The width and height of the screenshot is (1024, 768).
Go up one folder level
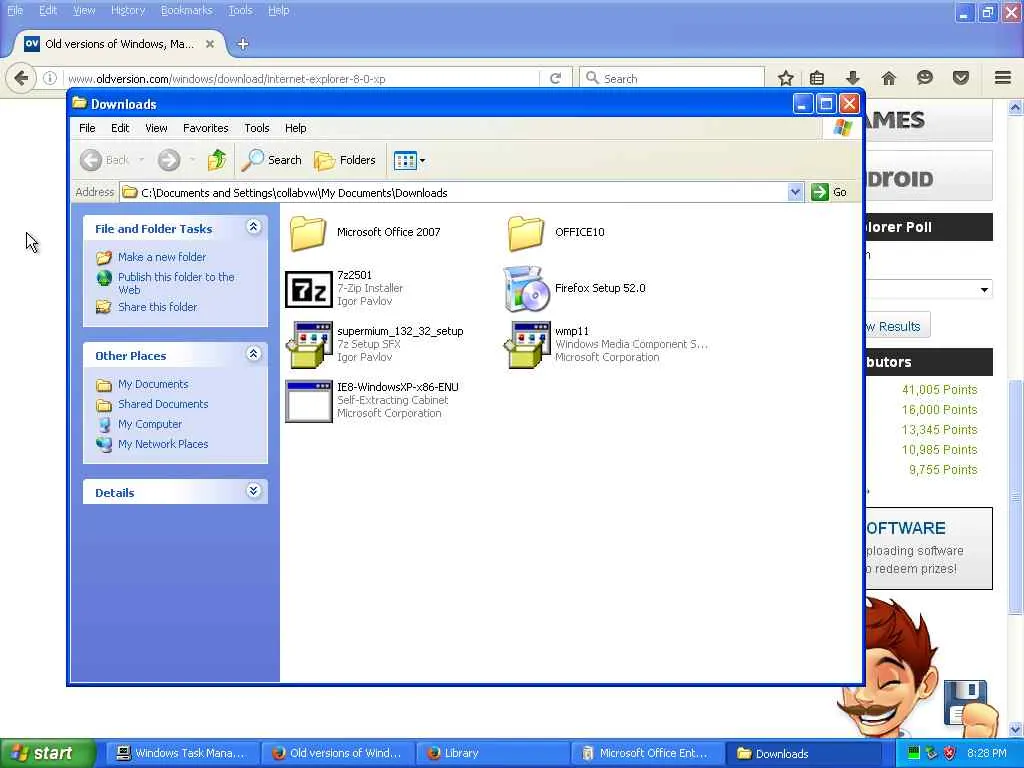pyautogui.click(x=217, y=160)
